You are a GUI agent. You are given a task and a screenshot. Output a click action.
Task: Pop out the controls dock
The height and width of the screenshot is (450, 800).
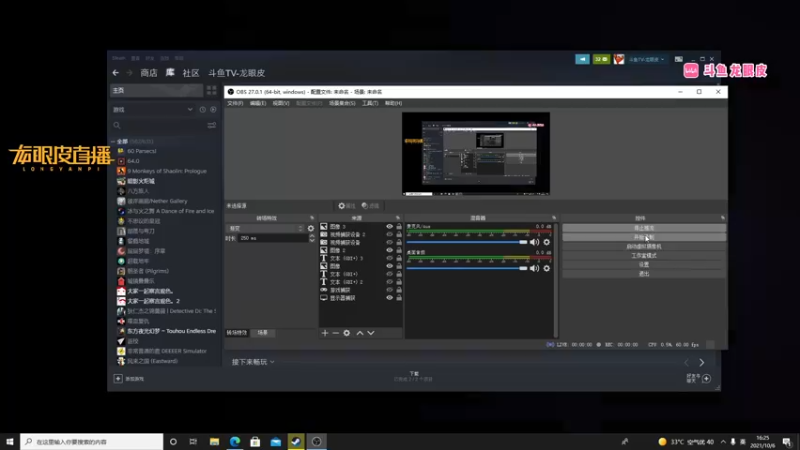[722, 218]
